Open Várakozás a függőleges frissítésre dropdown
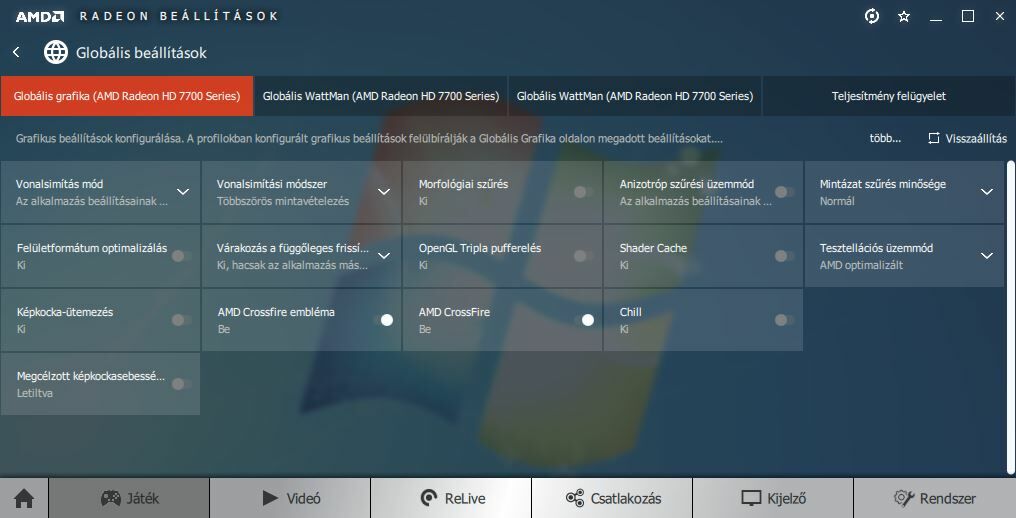1016x518 pixels. [384, 256]
